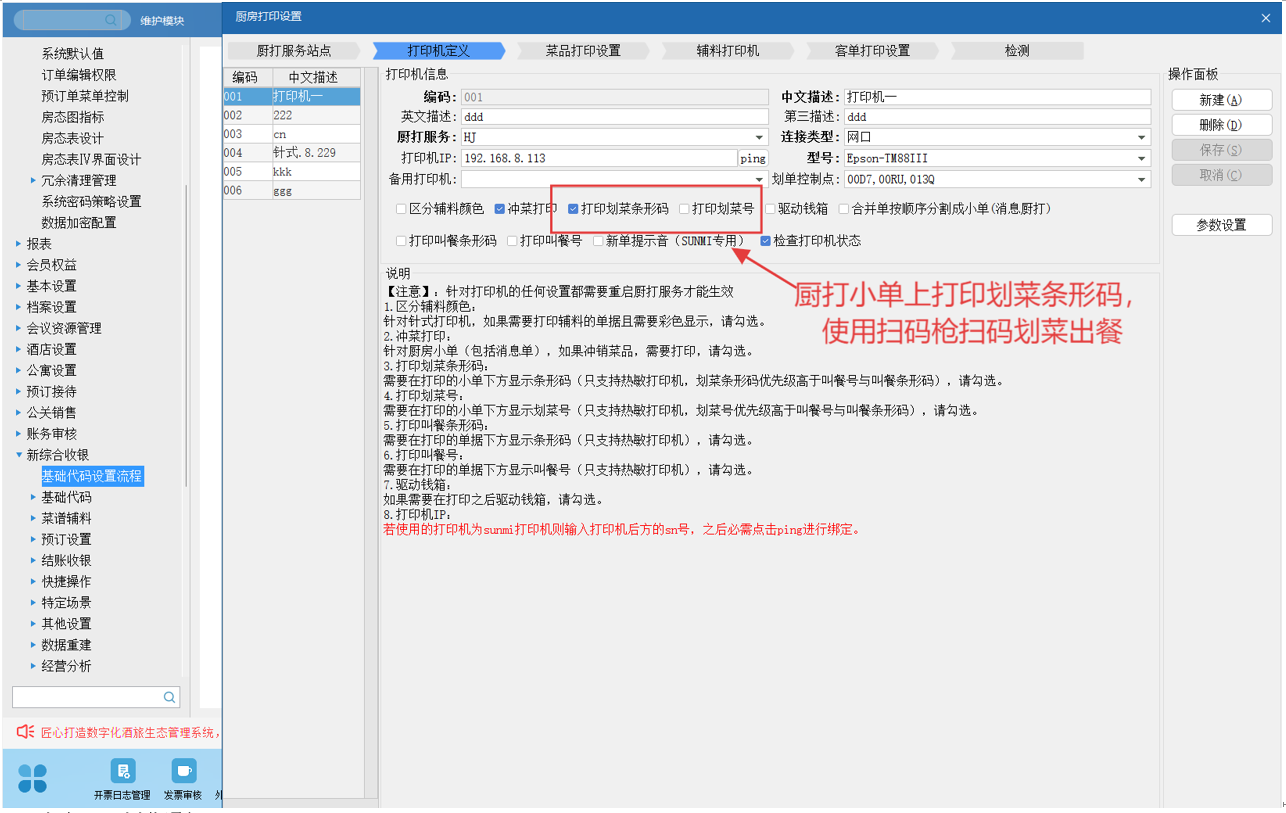Image resolution: width=1286 pixels, height=813 pixels.
Task: Open the 厨打服务 dropdown list
Action: [759, 137]
